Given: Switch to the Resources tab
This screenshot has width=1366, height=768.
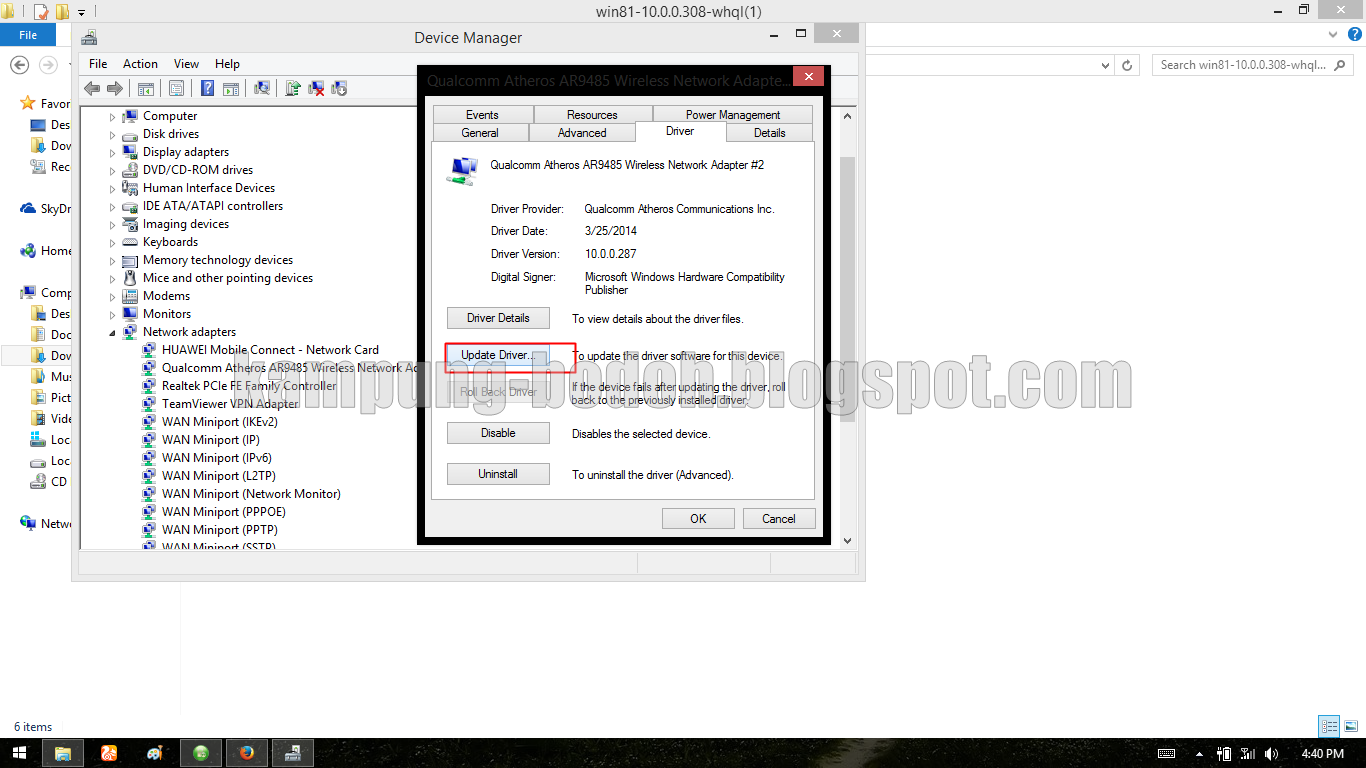Looking at the screenshot, I should pos(592,115).
